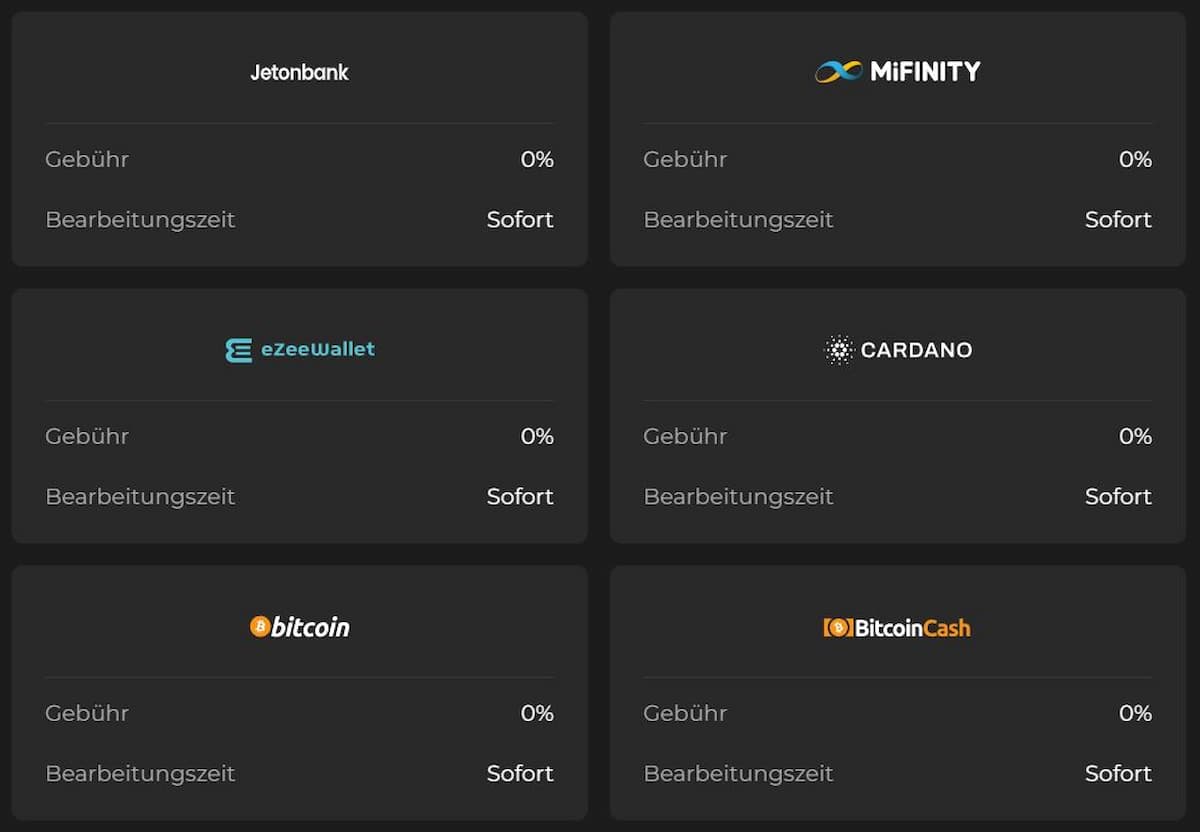The image size is (1200, 832).
Task: Click the Sofort value in Jetonbank card
Action: click(x=520, y=219)
